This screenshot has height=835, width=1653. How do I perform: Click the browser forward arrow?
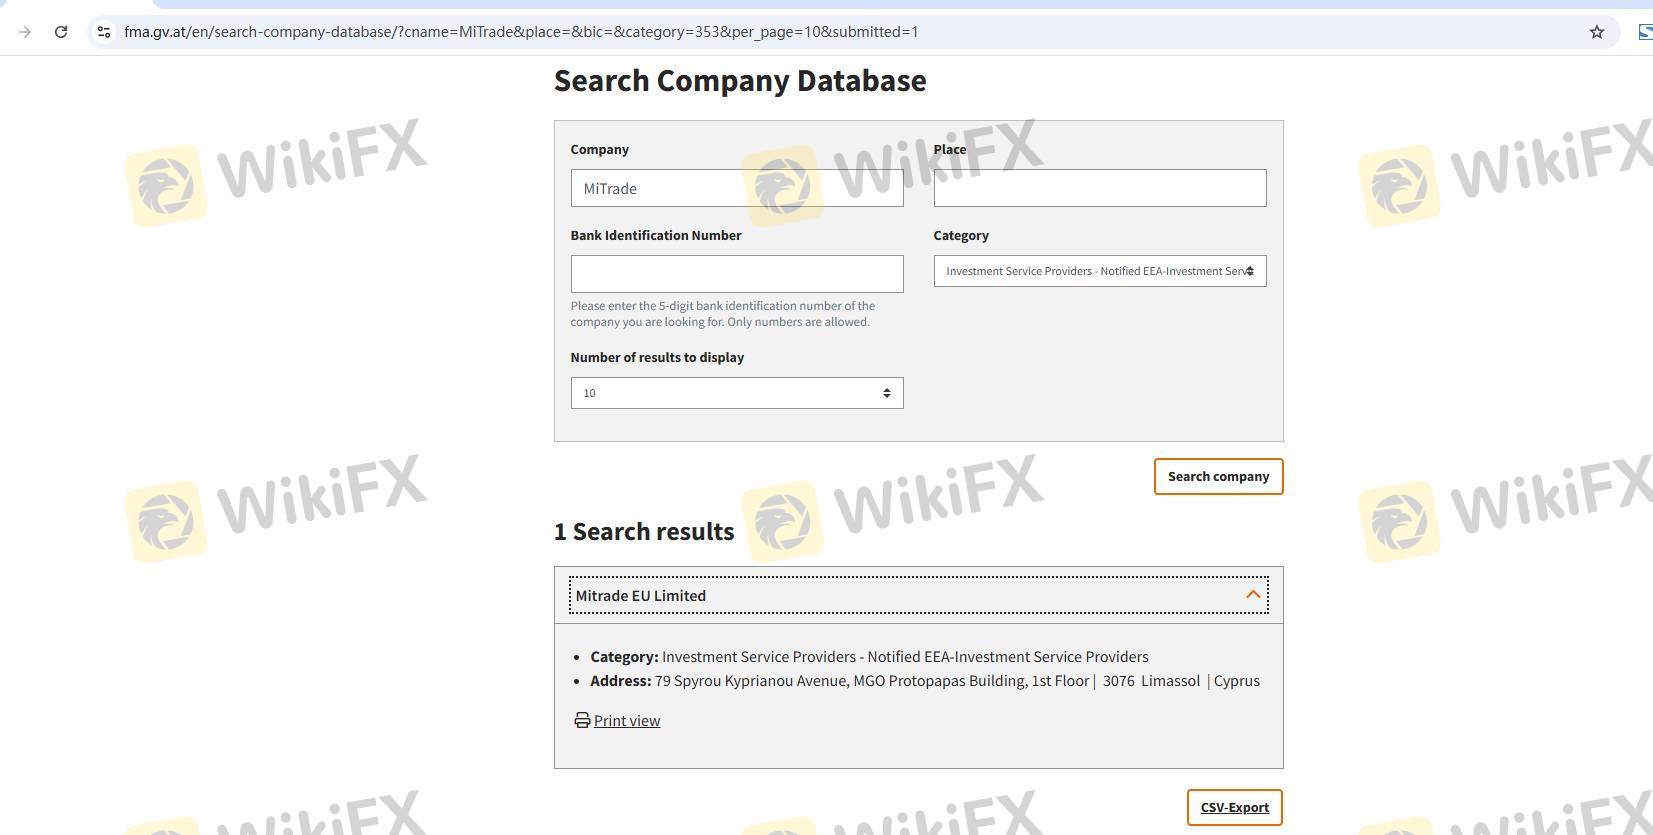click(25, 32)
